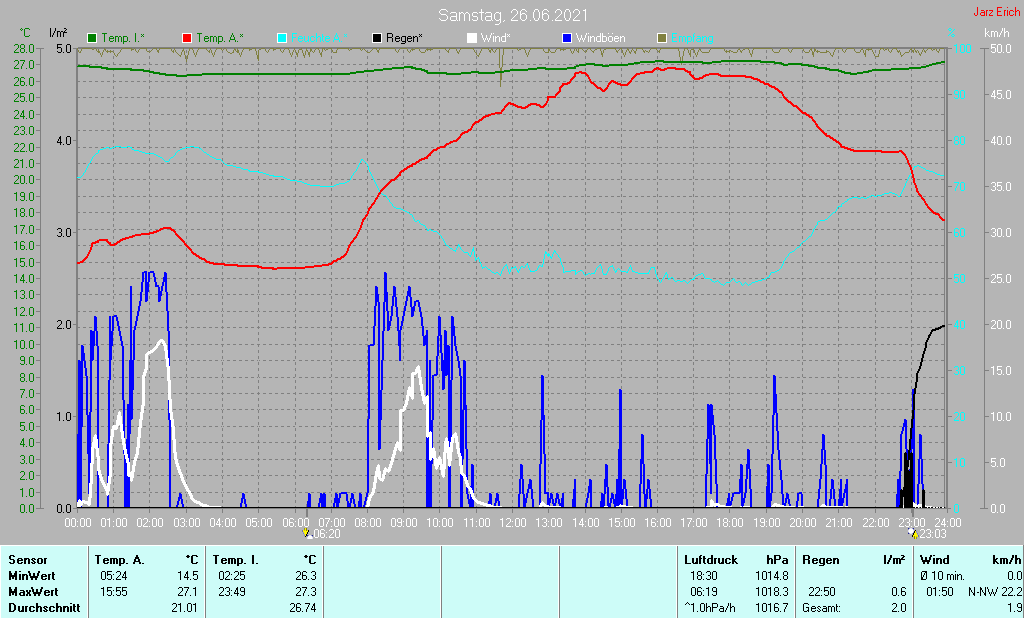Click the 'Jarz Erich' author text

(997, 12)
